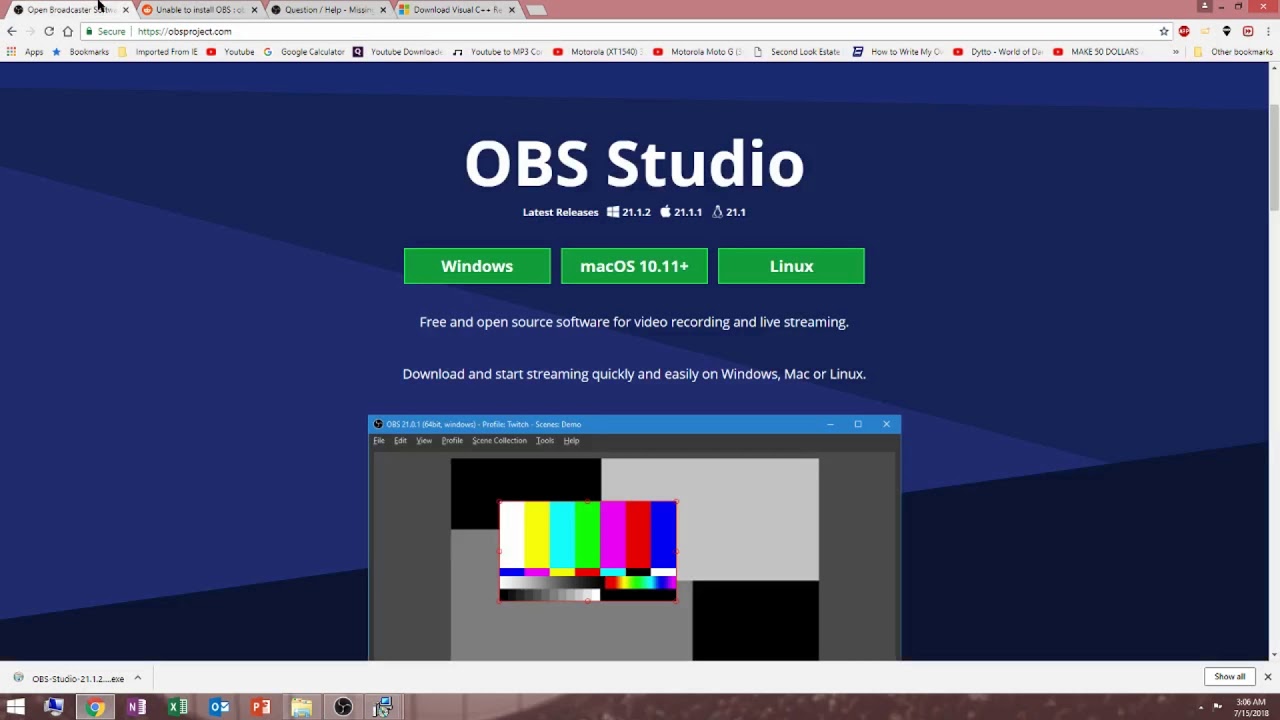Open the Windows Start menu

coord(15,707)
